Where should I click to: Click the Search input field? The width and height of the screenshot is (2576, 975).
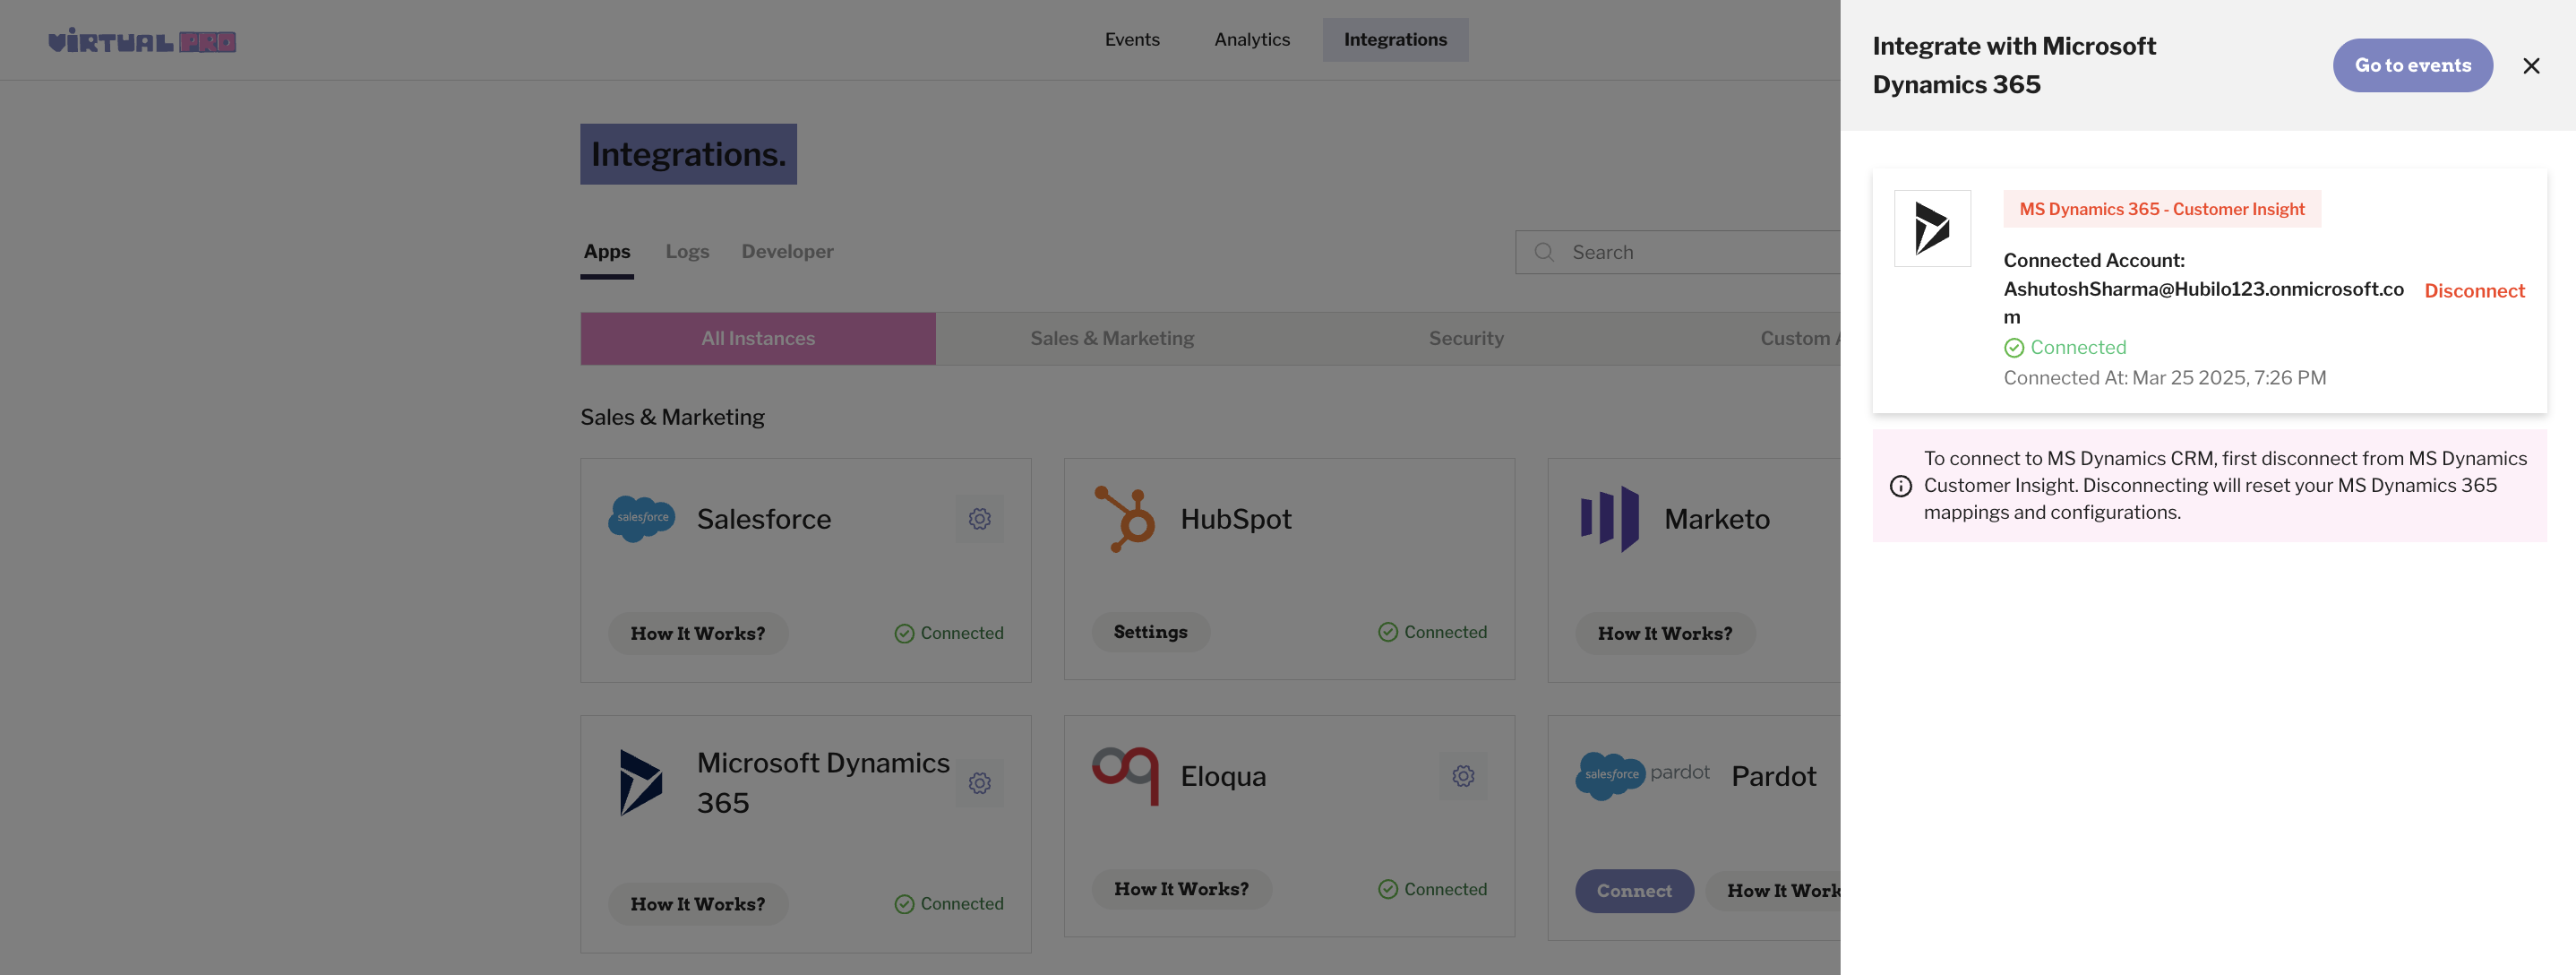1677,252
